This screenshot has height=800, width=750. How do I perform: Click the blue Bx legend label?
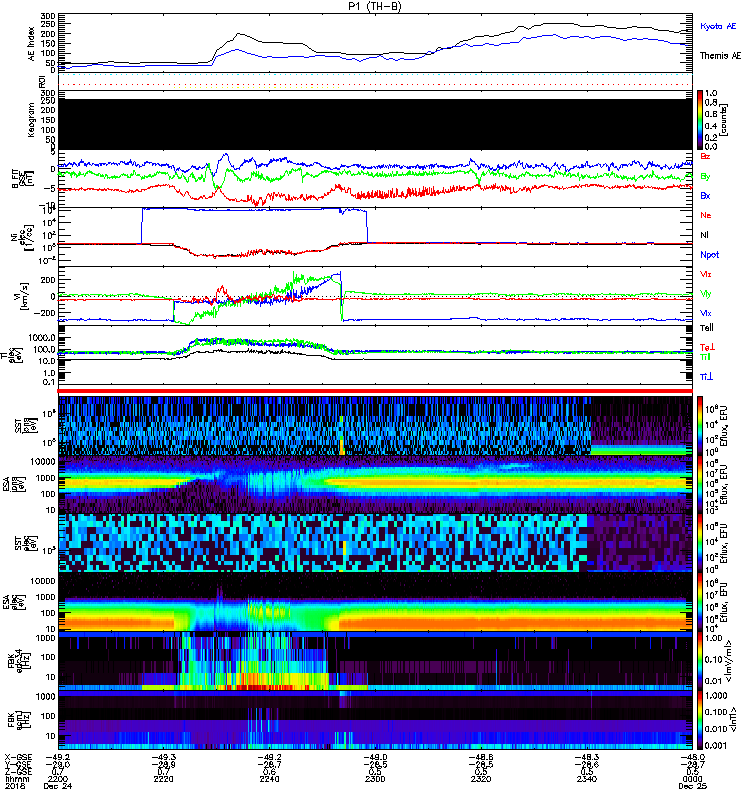705,195
